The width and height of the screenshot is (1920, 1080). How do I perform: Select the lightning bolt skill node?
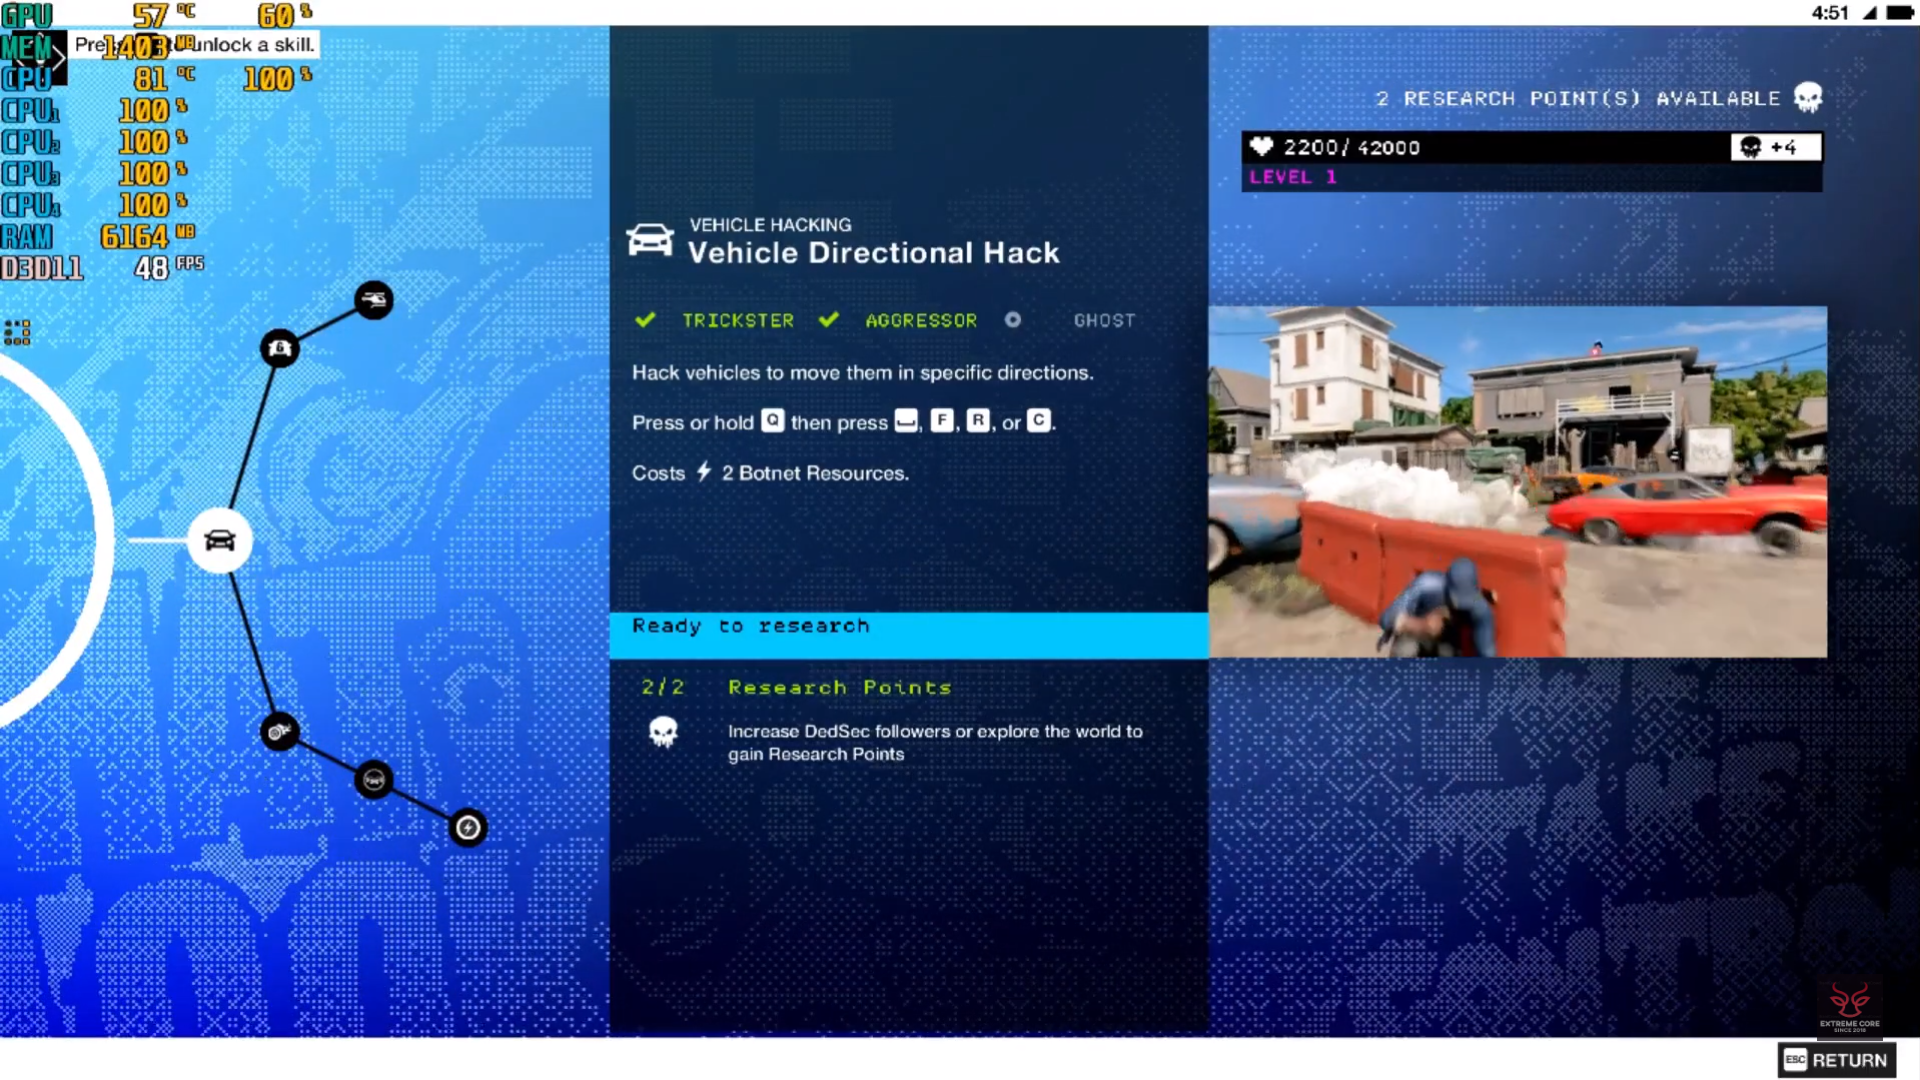click(468, 827)
